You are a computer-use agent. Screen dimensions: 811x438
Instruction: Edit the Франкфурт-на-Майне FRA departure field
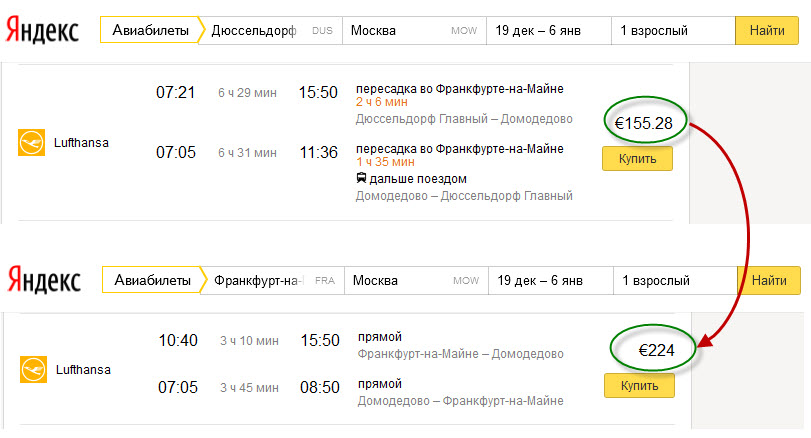pyautogui.click(x=273, y=280)
